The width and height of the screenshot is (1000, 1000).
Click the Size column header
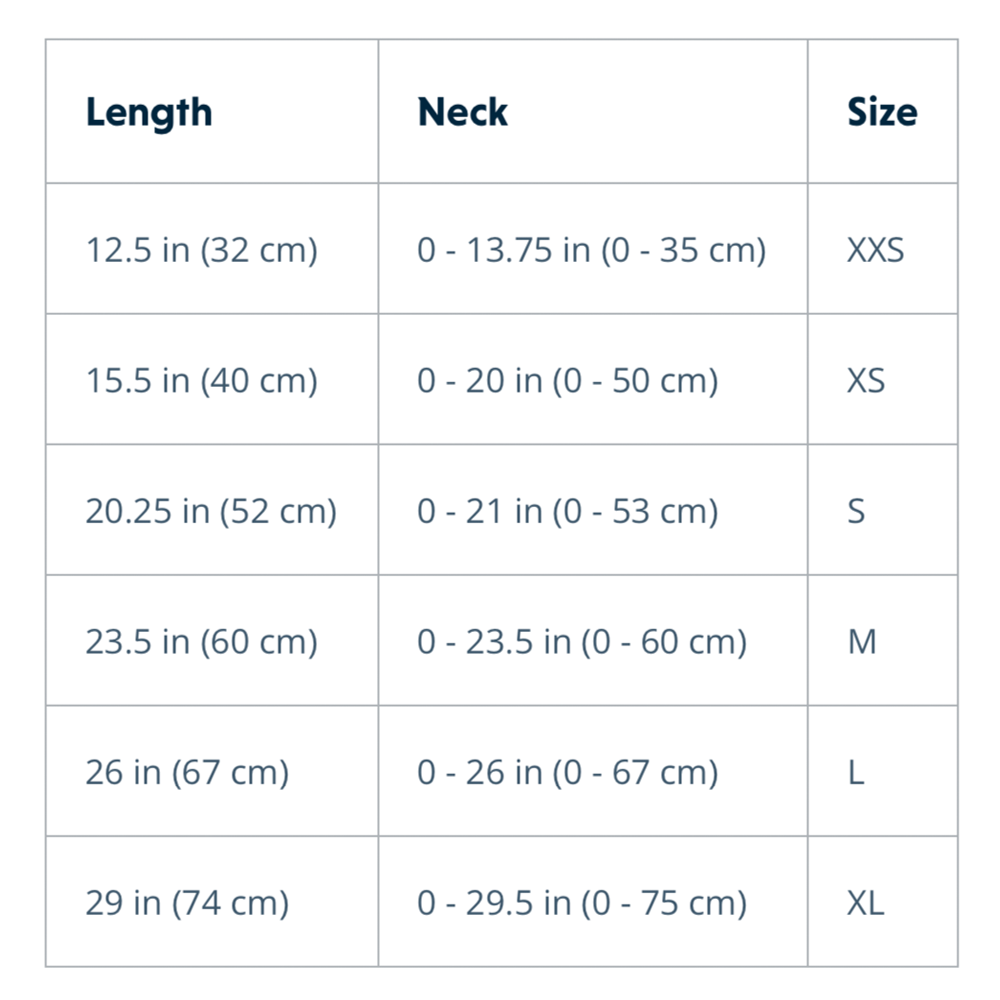(882, 112)
